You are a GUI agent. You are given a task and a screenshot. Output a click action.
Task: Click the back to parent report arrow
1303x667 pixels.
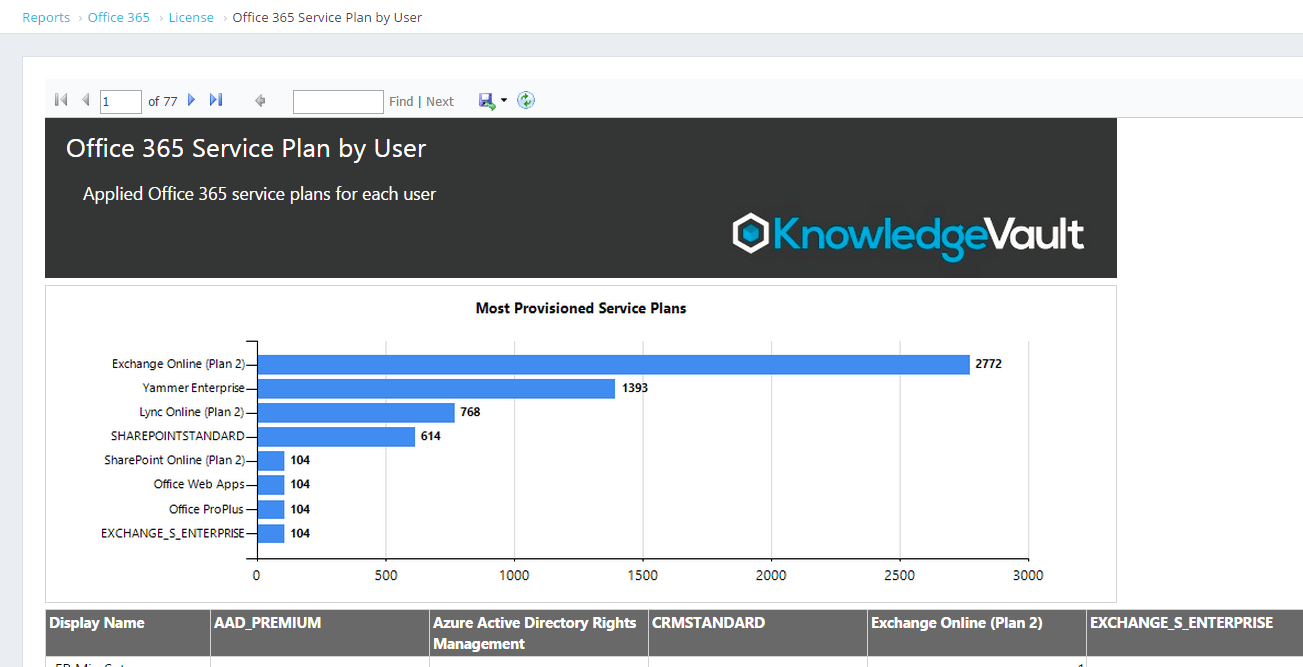click(261, 101)
